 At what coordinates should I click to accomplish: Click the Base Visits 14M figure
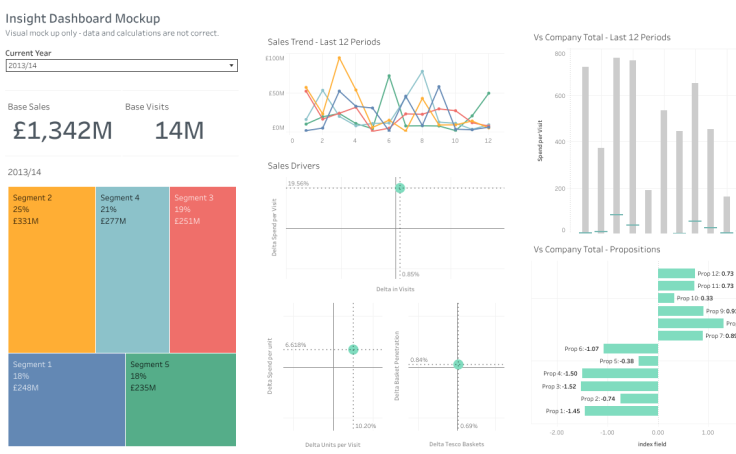pos(179,130)
